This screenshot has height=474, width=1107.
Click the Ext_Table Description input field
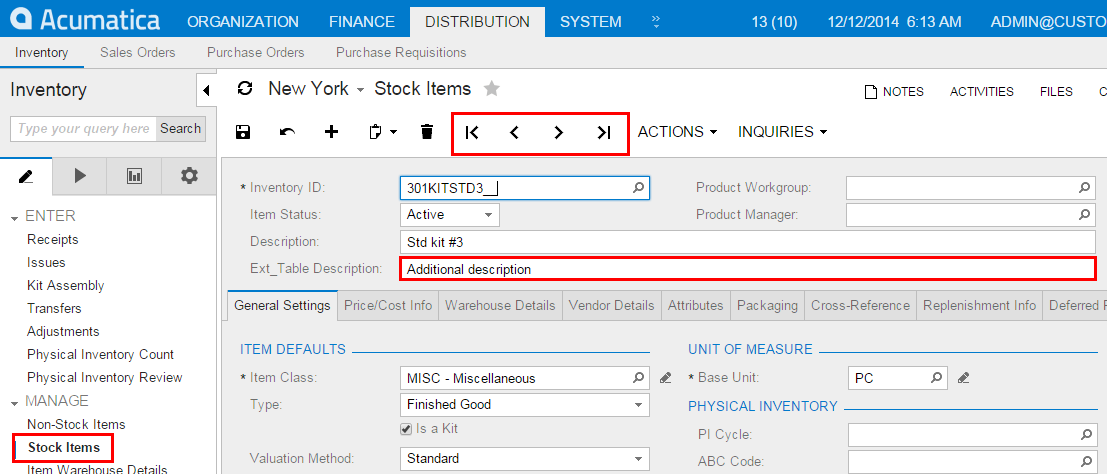746,269
